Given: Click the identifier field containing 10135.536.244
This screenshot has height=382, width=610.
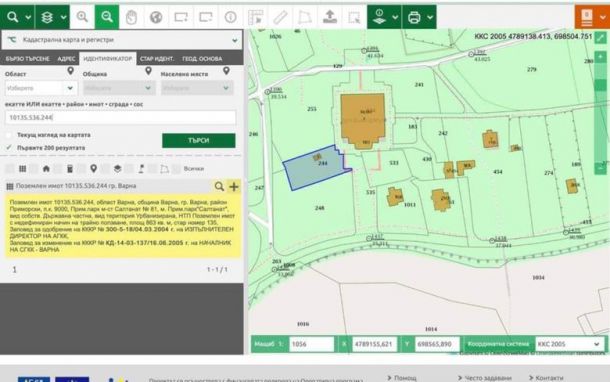Looking at the screenshot, I should coord(121,117).
